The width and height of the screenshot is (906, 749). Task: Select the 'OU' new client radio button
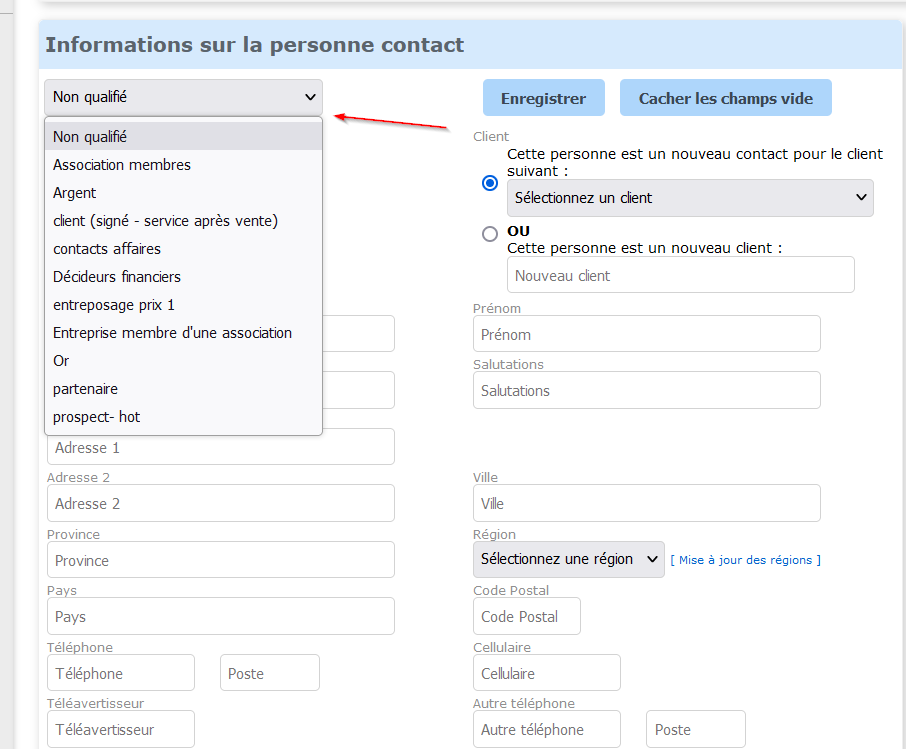tap(490, 234)
